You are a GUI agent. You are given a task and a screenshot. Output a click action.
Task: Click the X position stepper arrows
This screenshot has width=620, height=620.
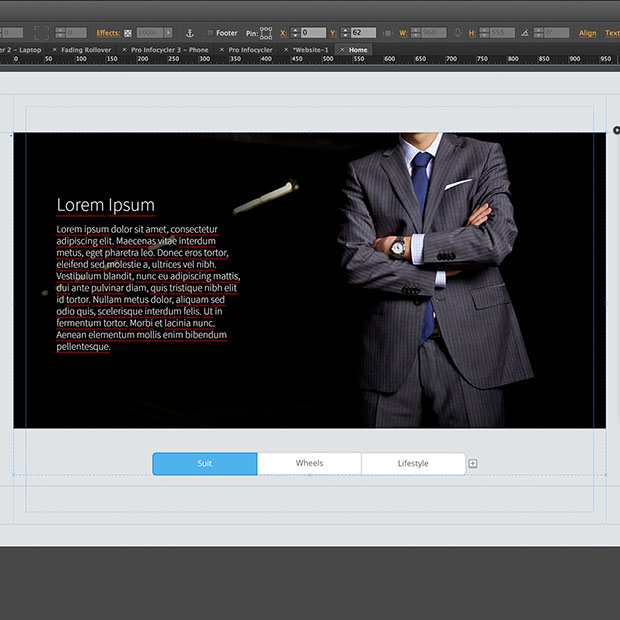click(295, 33)
